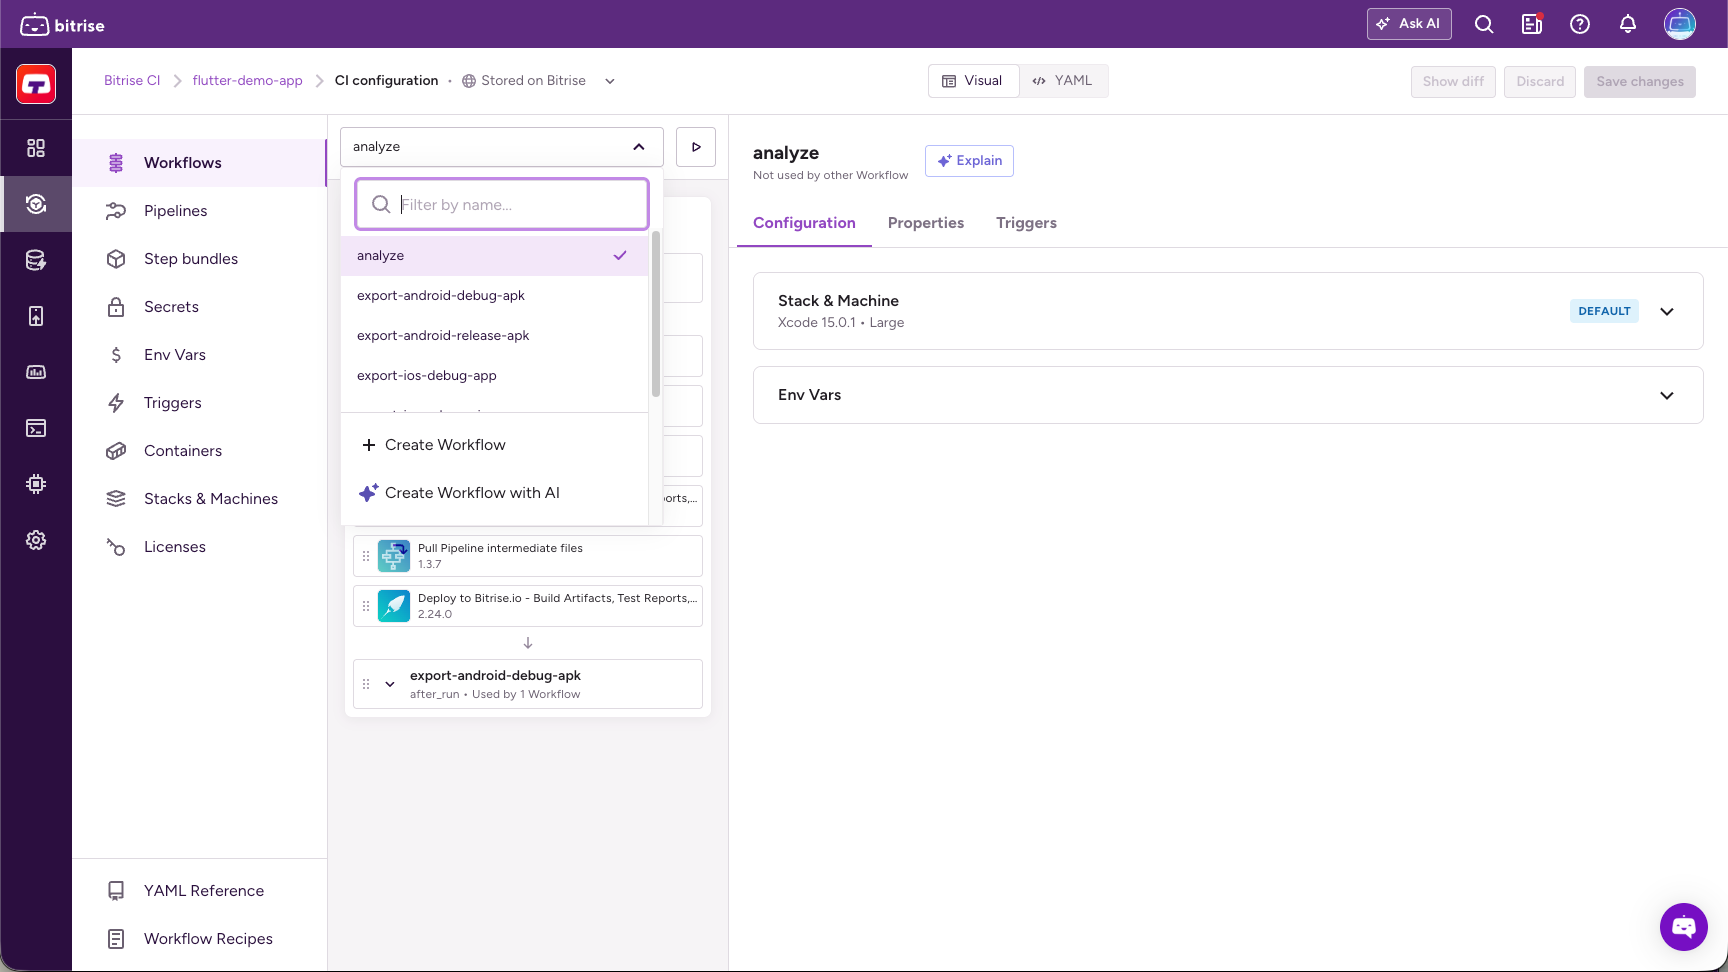Open the release management device icon in left rail
Viewport: 1728px width, 972px height.
point(36,316)
